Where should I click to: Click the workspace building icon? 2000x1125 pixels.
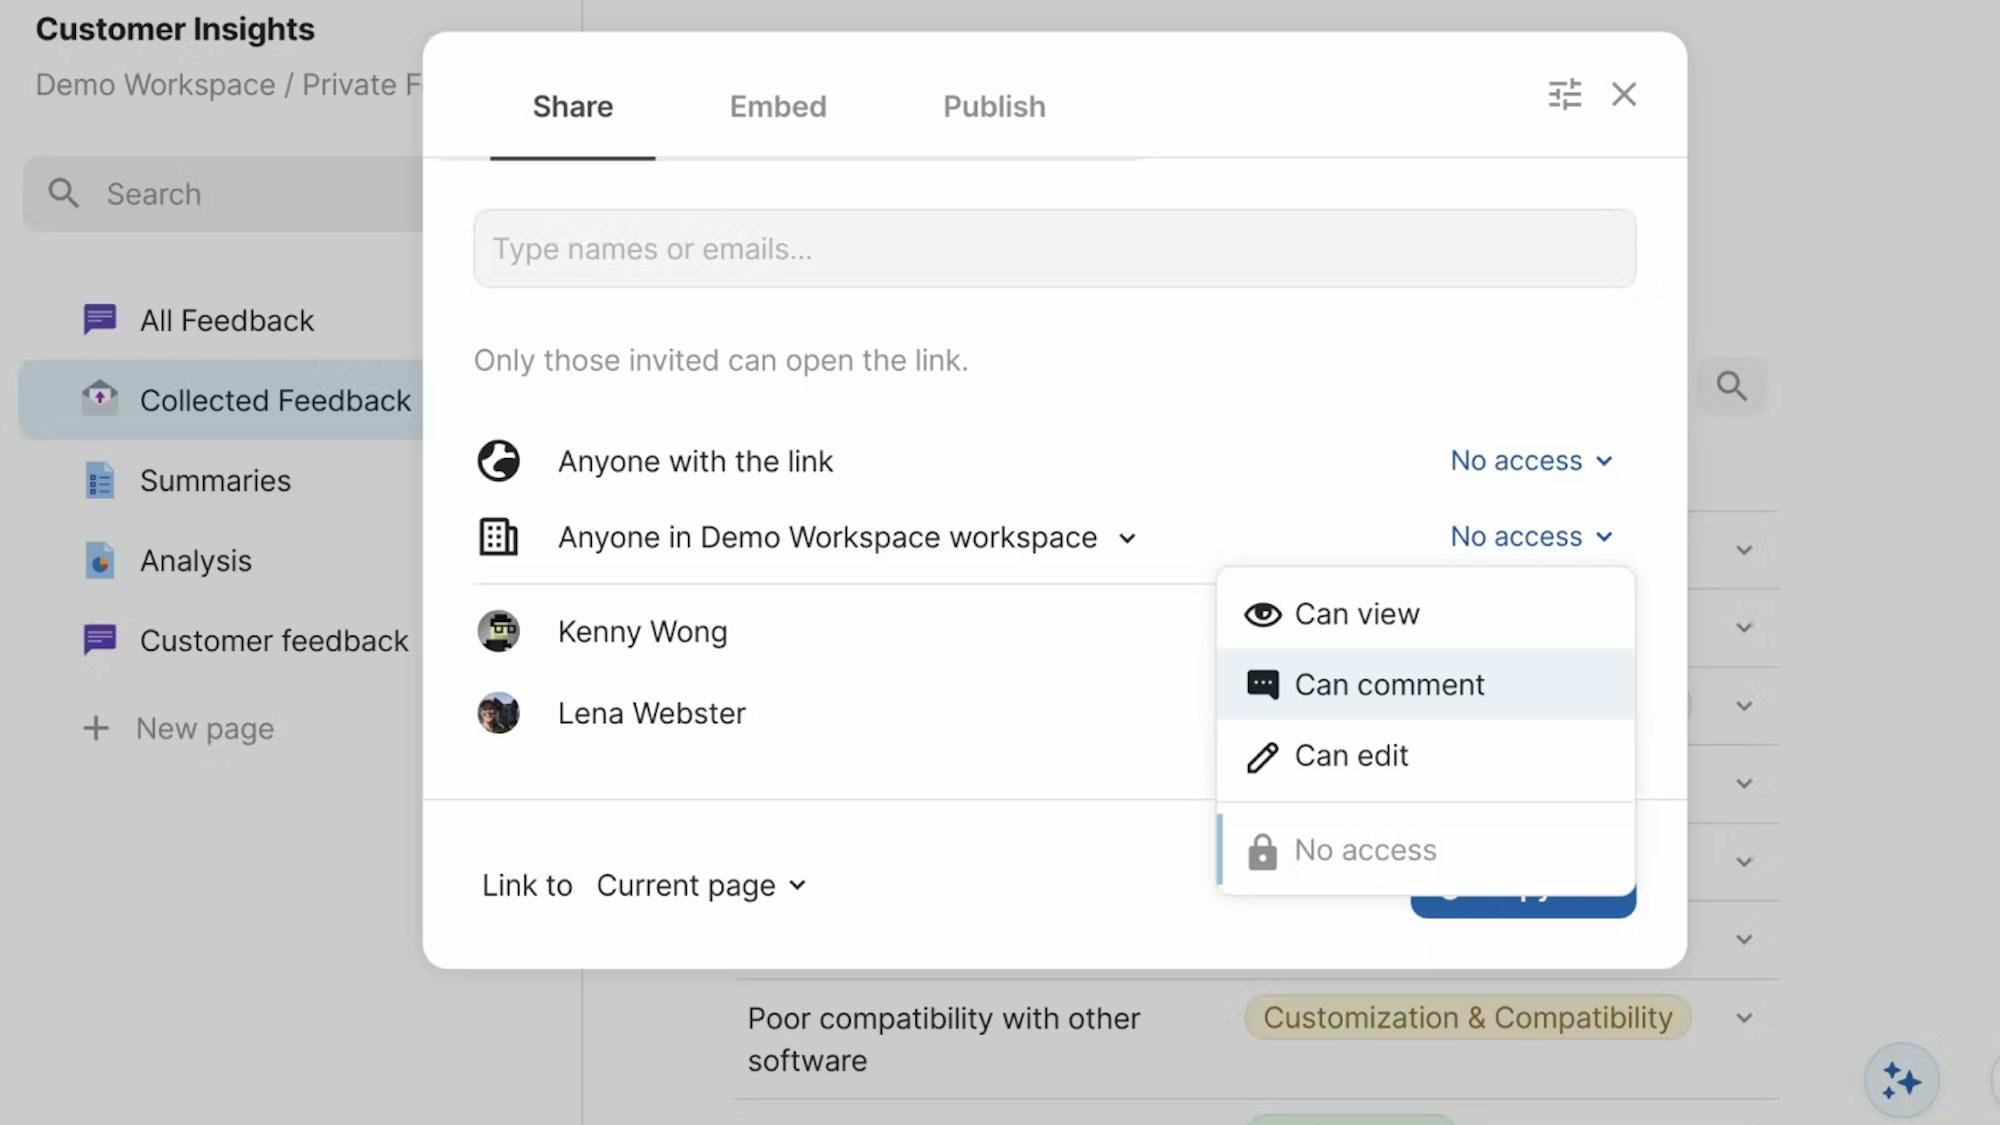pos(498,537)
